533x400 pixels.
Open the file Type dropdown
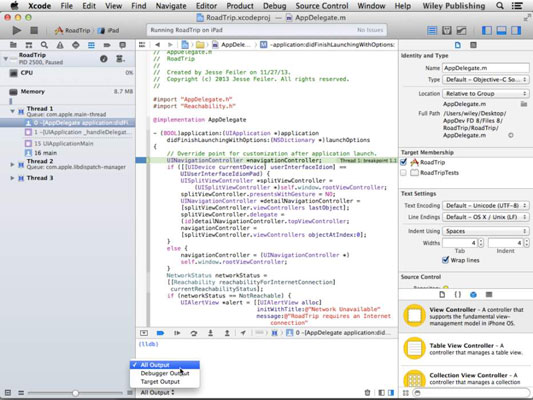485,80
